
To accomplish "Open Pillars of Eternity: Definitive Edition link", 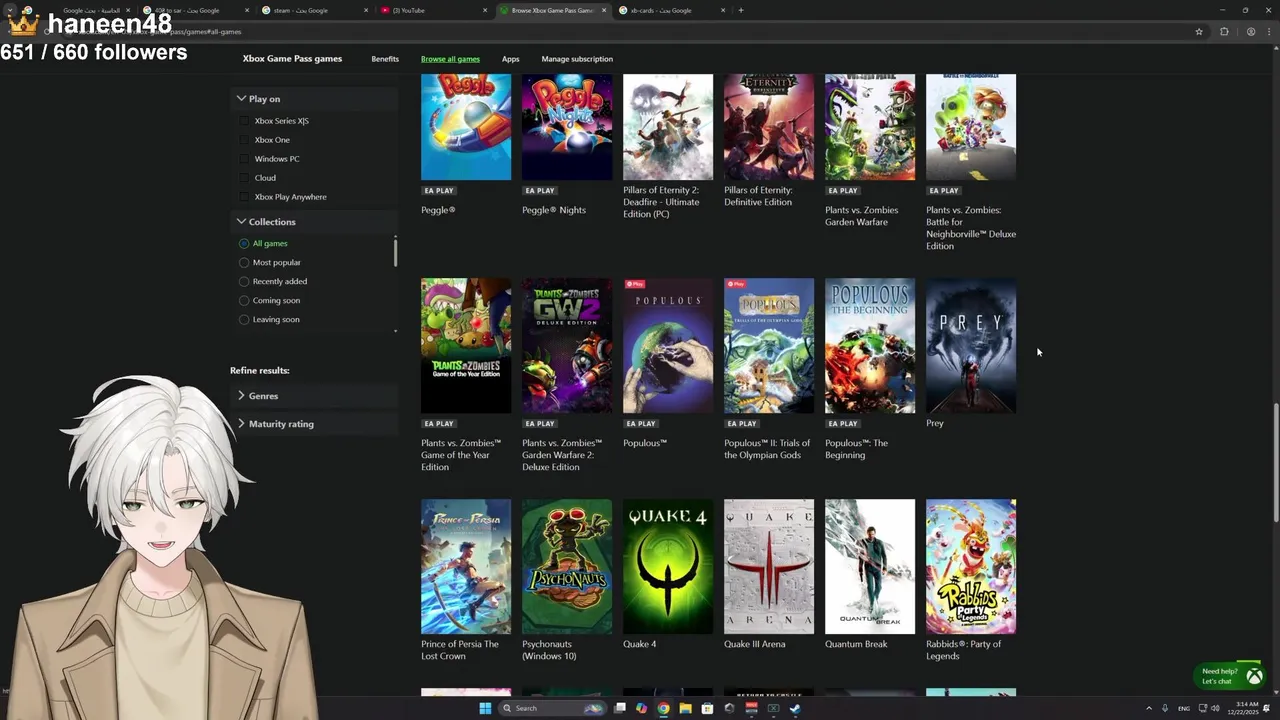I will tap(758, 196).
